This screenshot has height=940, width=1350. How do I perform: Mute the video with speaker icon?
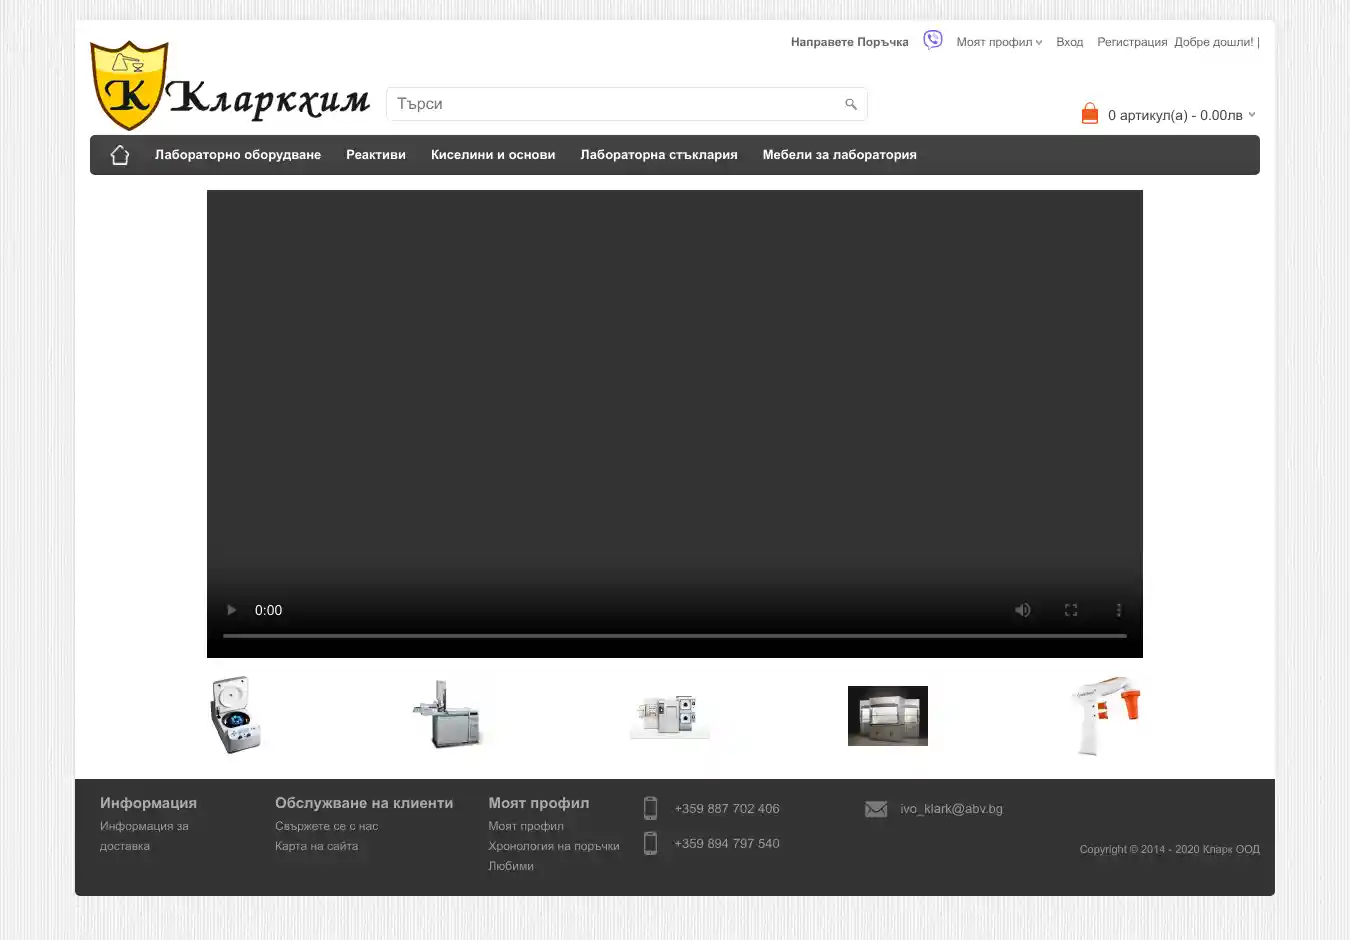tap(1022, 610)
